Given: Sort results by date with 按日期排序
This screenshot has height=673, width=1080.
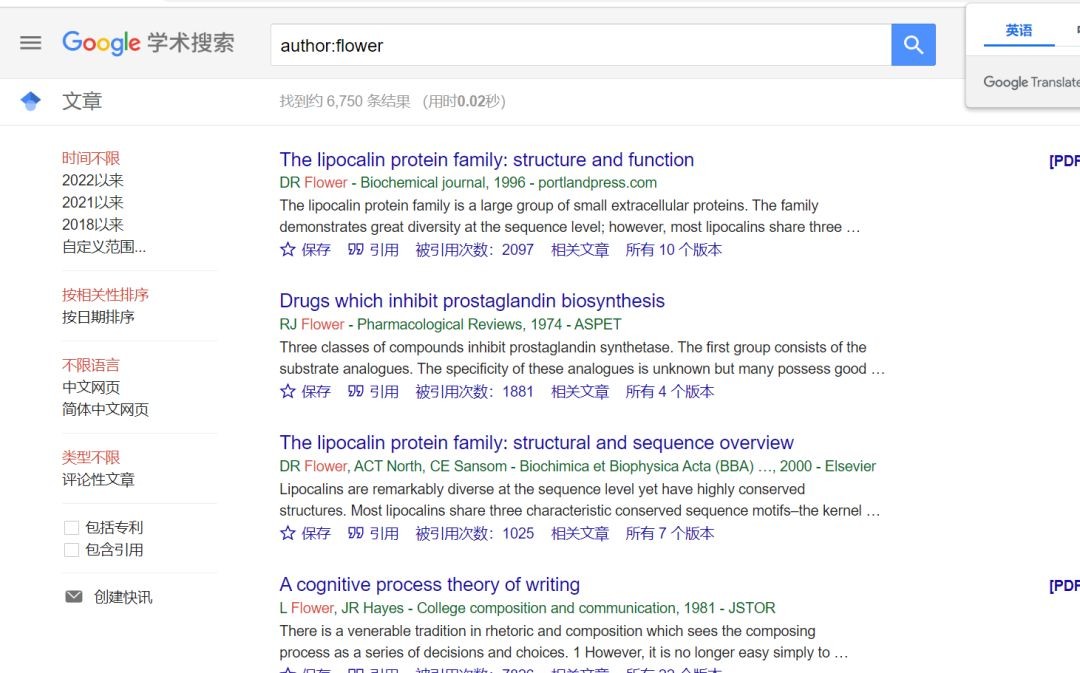Looking at the screenshot, I should pos(98,317).
